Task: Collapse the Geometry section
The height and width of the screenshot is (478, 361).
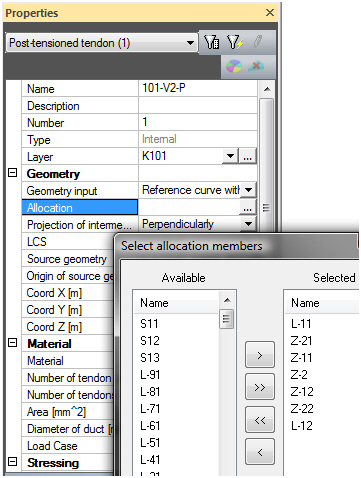Action: [x=12, y=173]
